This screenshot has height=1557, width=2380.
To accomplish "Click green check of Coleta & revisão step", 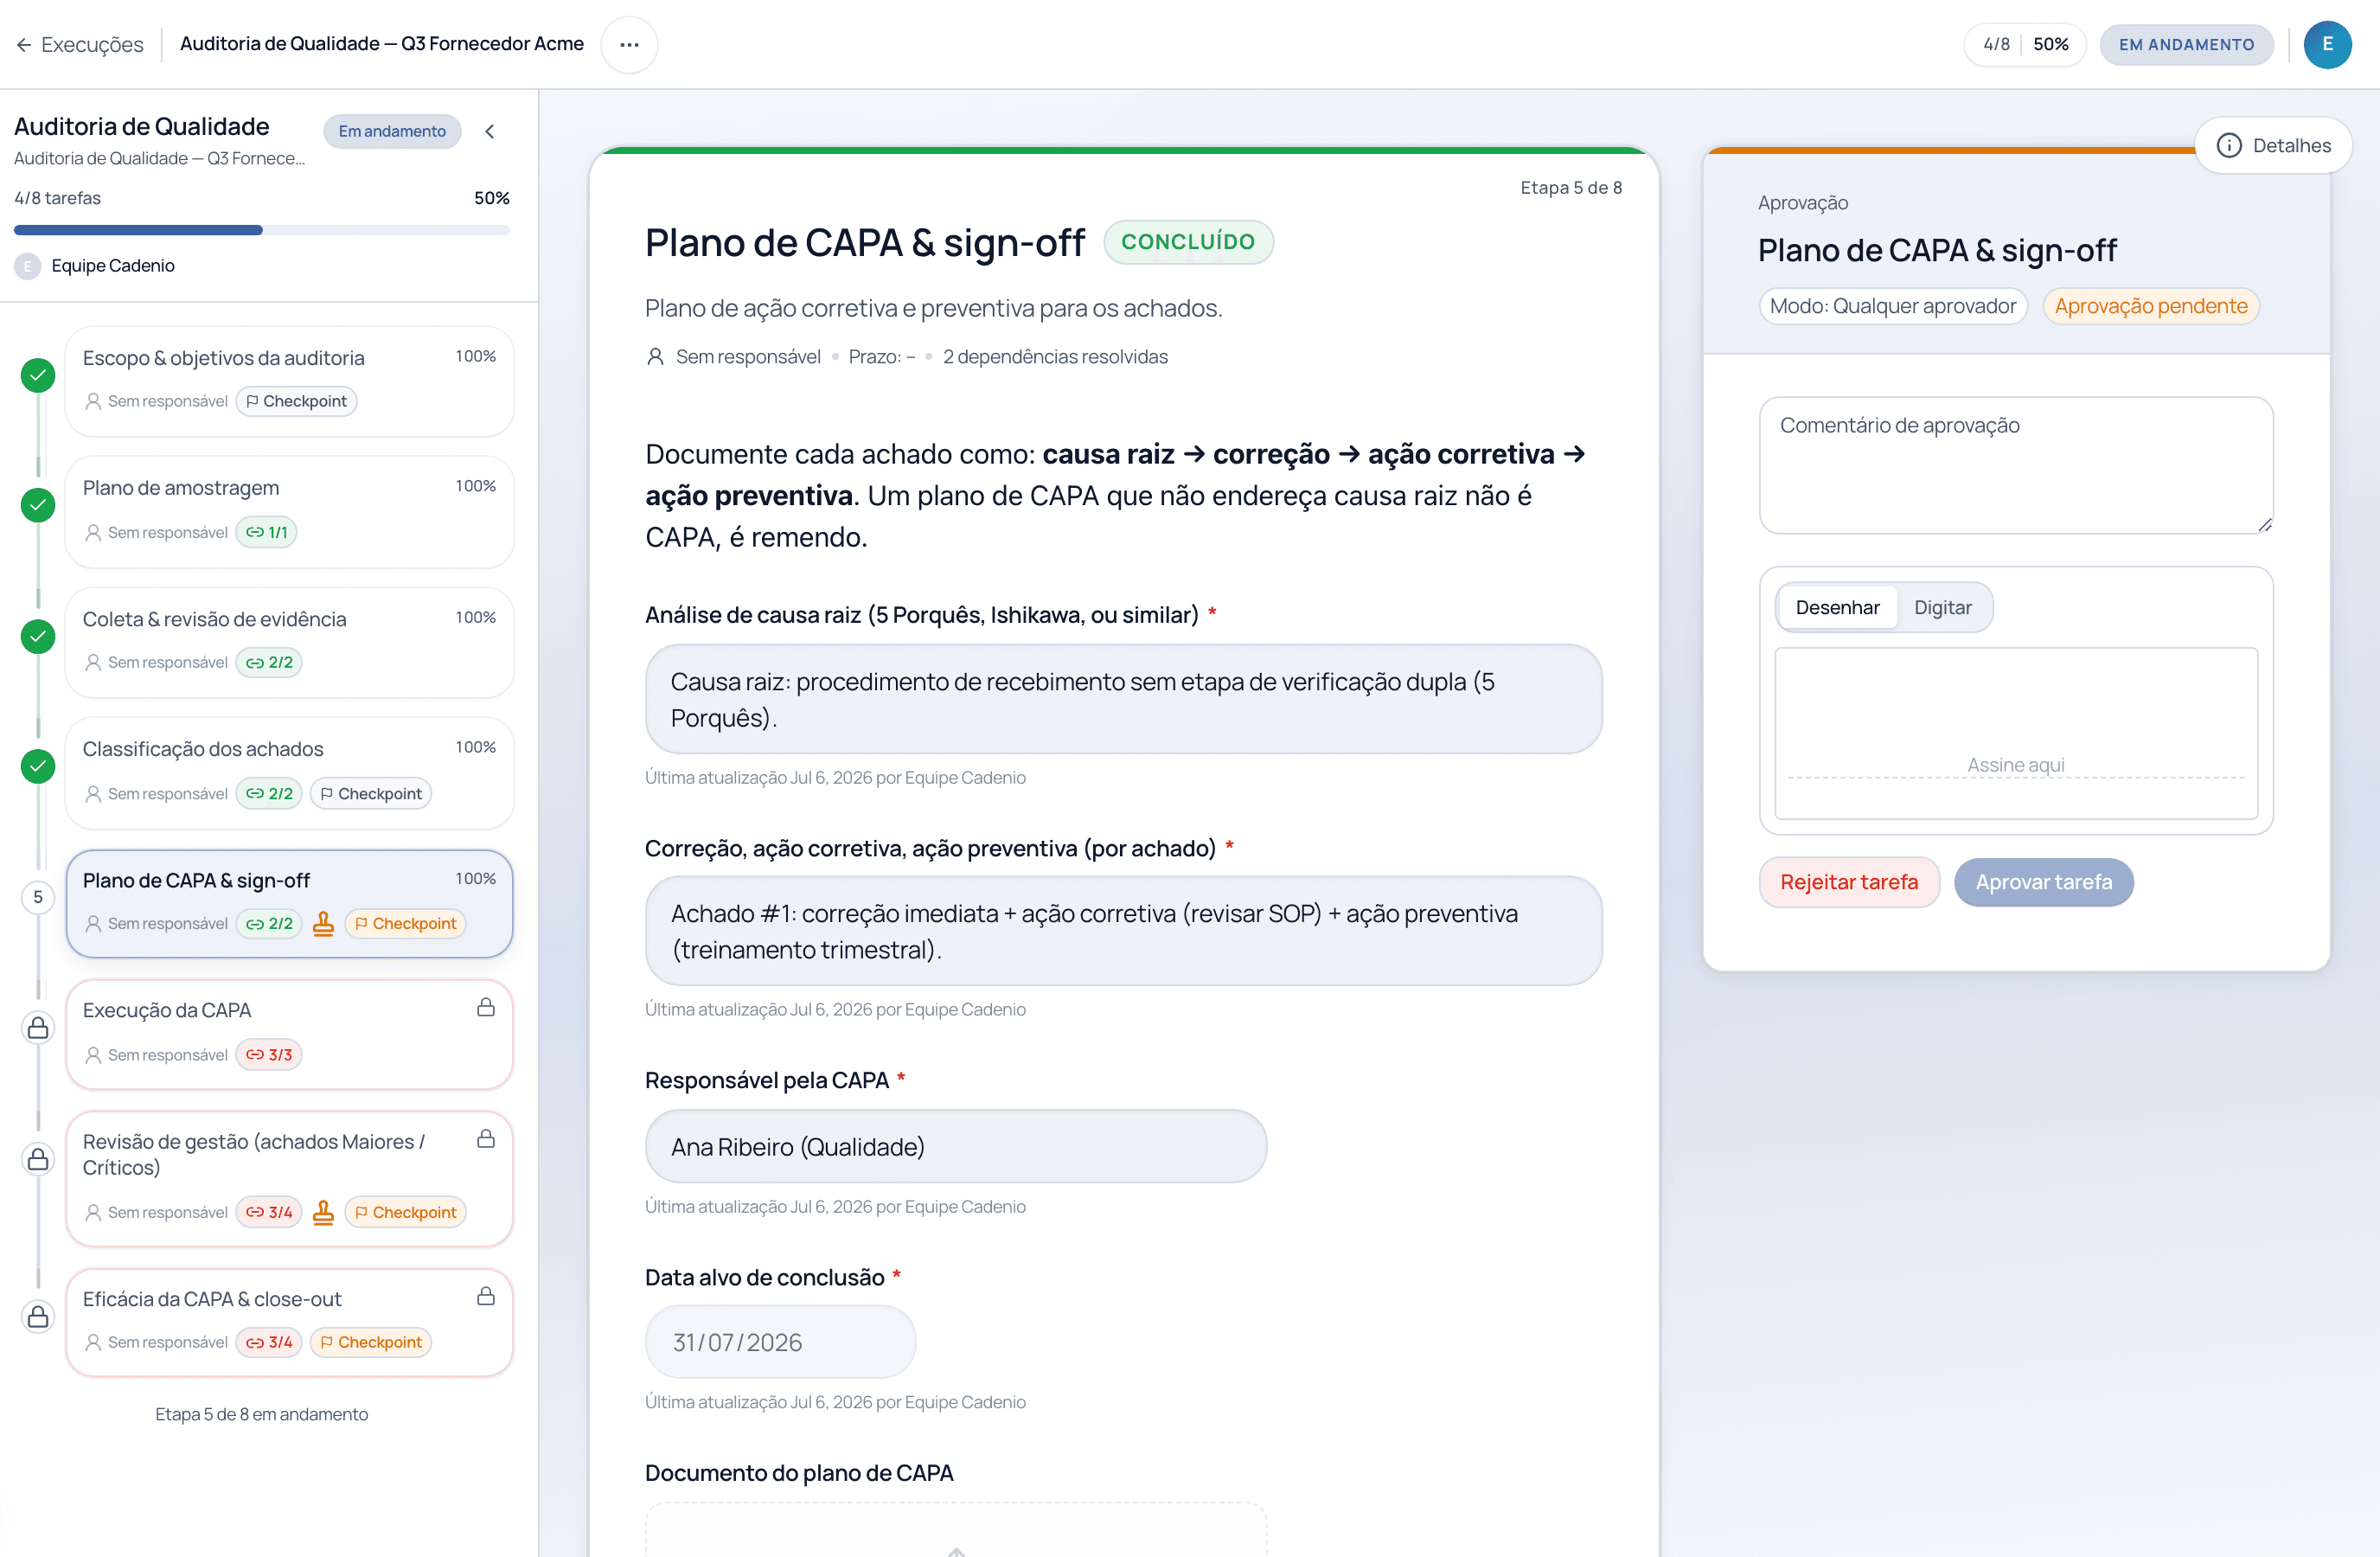I will pos(38,636).
